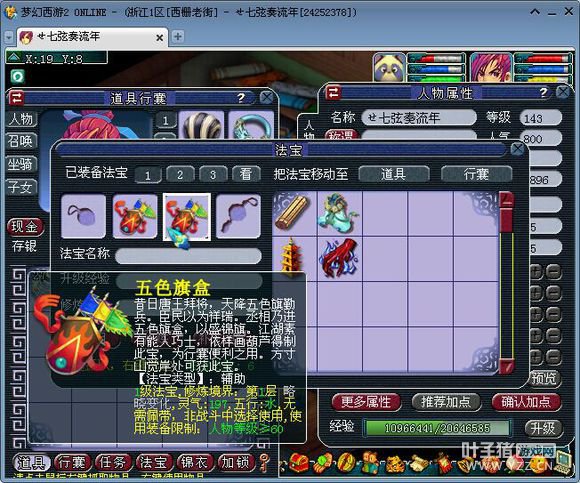Toggle 加锁 lock at the bottom
Viewport: 580px width, 483px height.
pyautogui.click(x=236, y=462)
